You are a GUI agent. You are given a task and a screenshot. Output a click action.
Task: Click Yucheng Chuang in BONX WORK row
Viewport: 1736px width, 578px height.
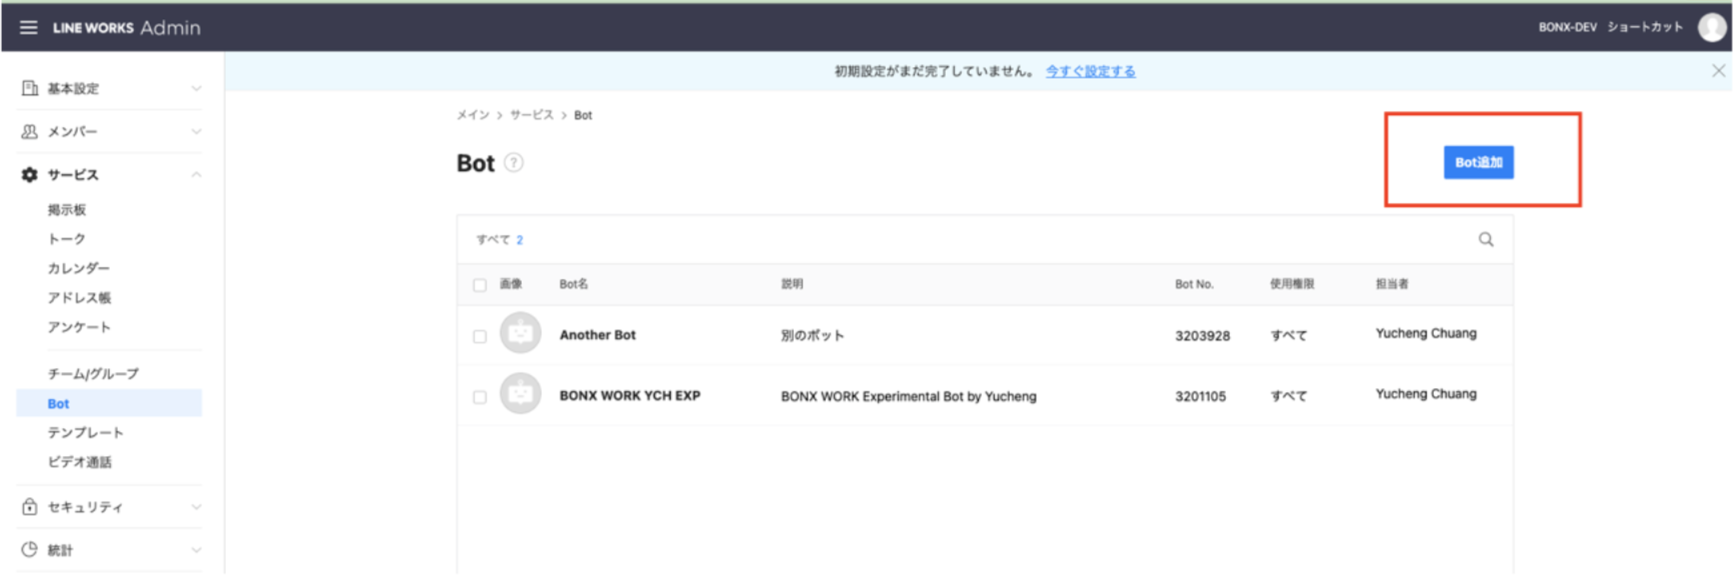[x=1425, y=393]
